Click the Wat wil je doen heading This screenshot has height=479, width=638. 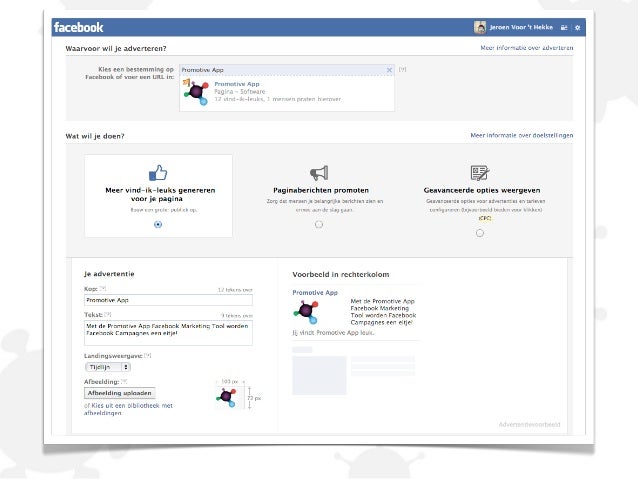tap(95, 136)
